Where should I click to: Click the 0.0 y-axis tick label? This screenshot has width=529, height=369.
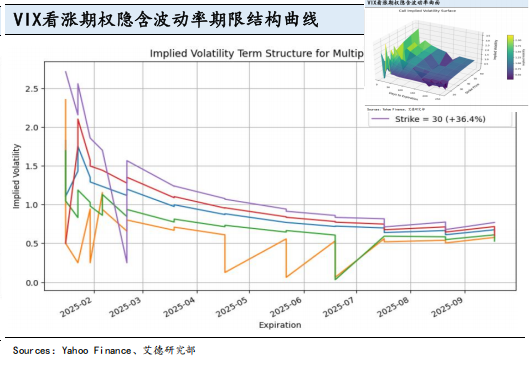pyautogui.click(x=32, y=283)
